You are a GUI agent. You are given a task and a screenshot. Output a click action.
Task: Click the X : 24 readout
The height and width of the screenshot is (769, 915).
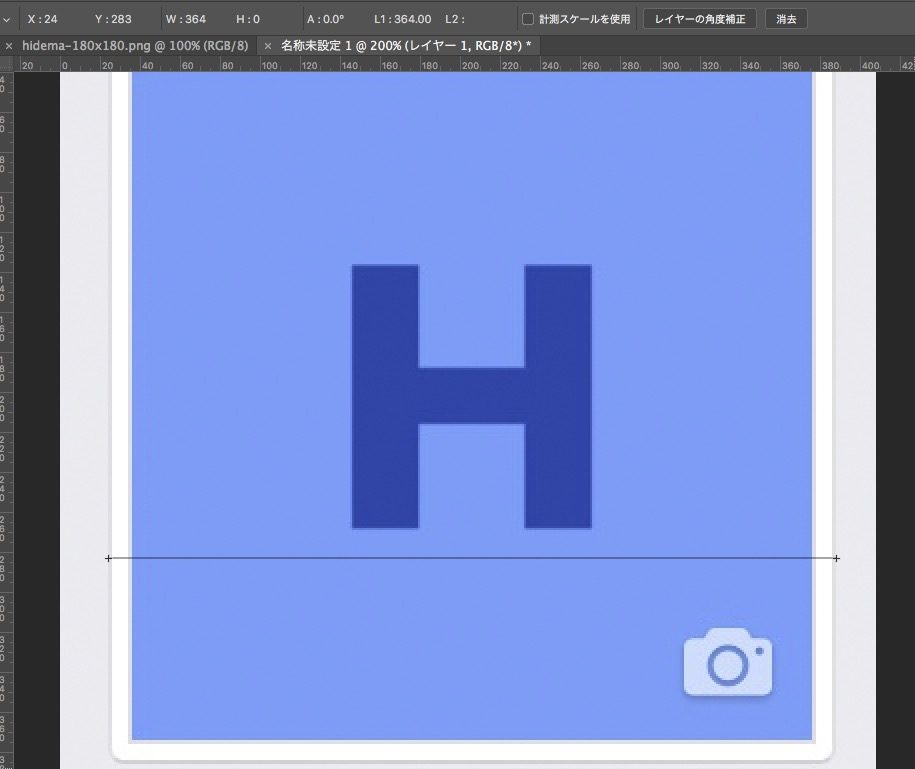pos(42,19)
